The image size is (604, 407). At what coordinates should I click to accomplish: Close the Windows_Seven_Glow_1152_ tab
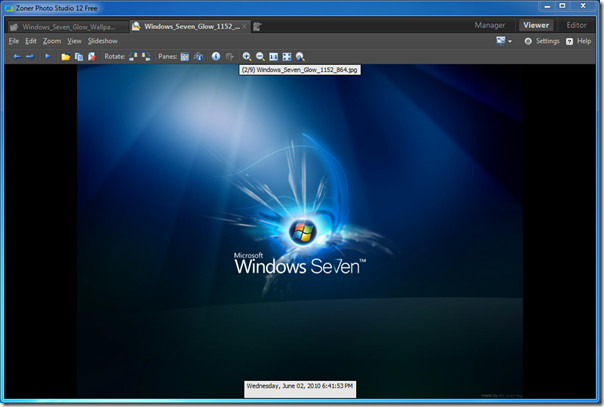click(x=244, y=27)
